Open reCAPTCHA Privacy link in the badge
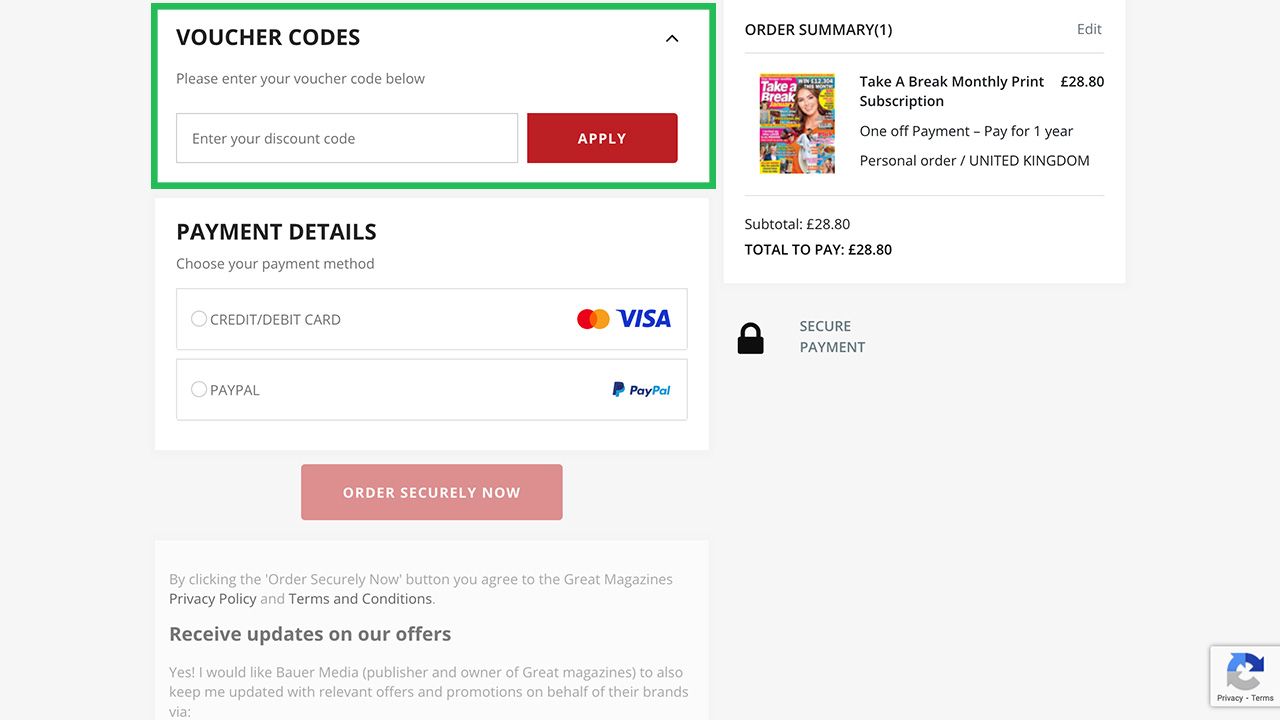 click(1230, 698)
